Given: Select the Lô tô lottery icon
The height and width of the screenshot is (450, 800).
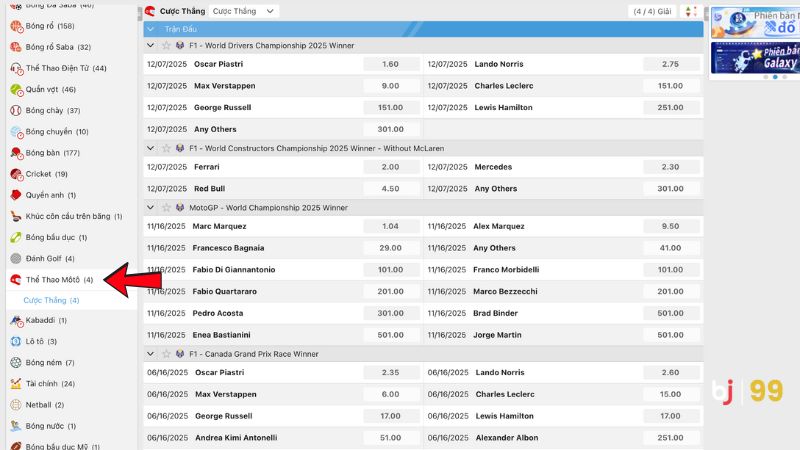Looking at the screenshot, I should [16, 341].
